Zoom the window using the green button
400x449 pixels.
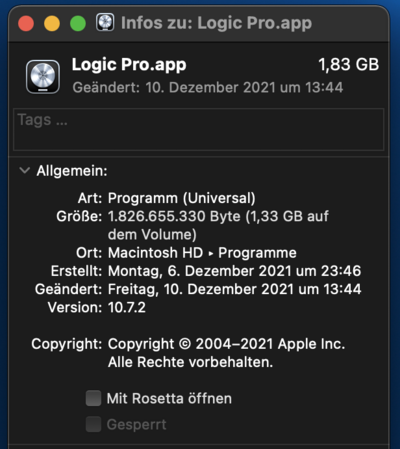(78, 24)
